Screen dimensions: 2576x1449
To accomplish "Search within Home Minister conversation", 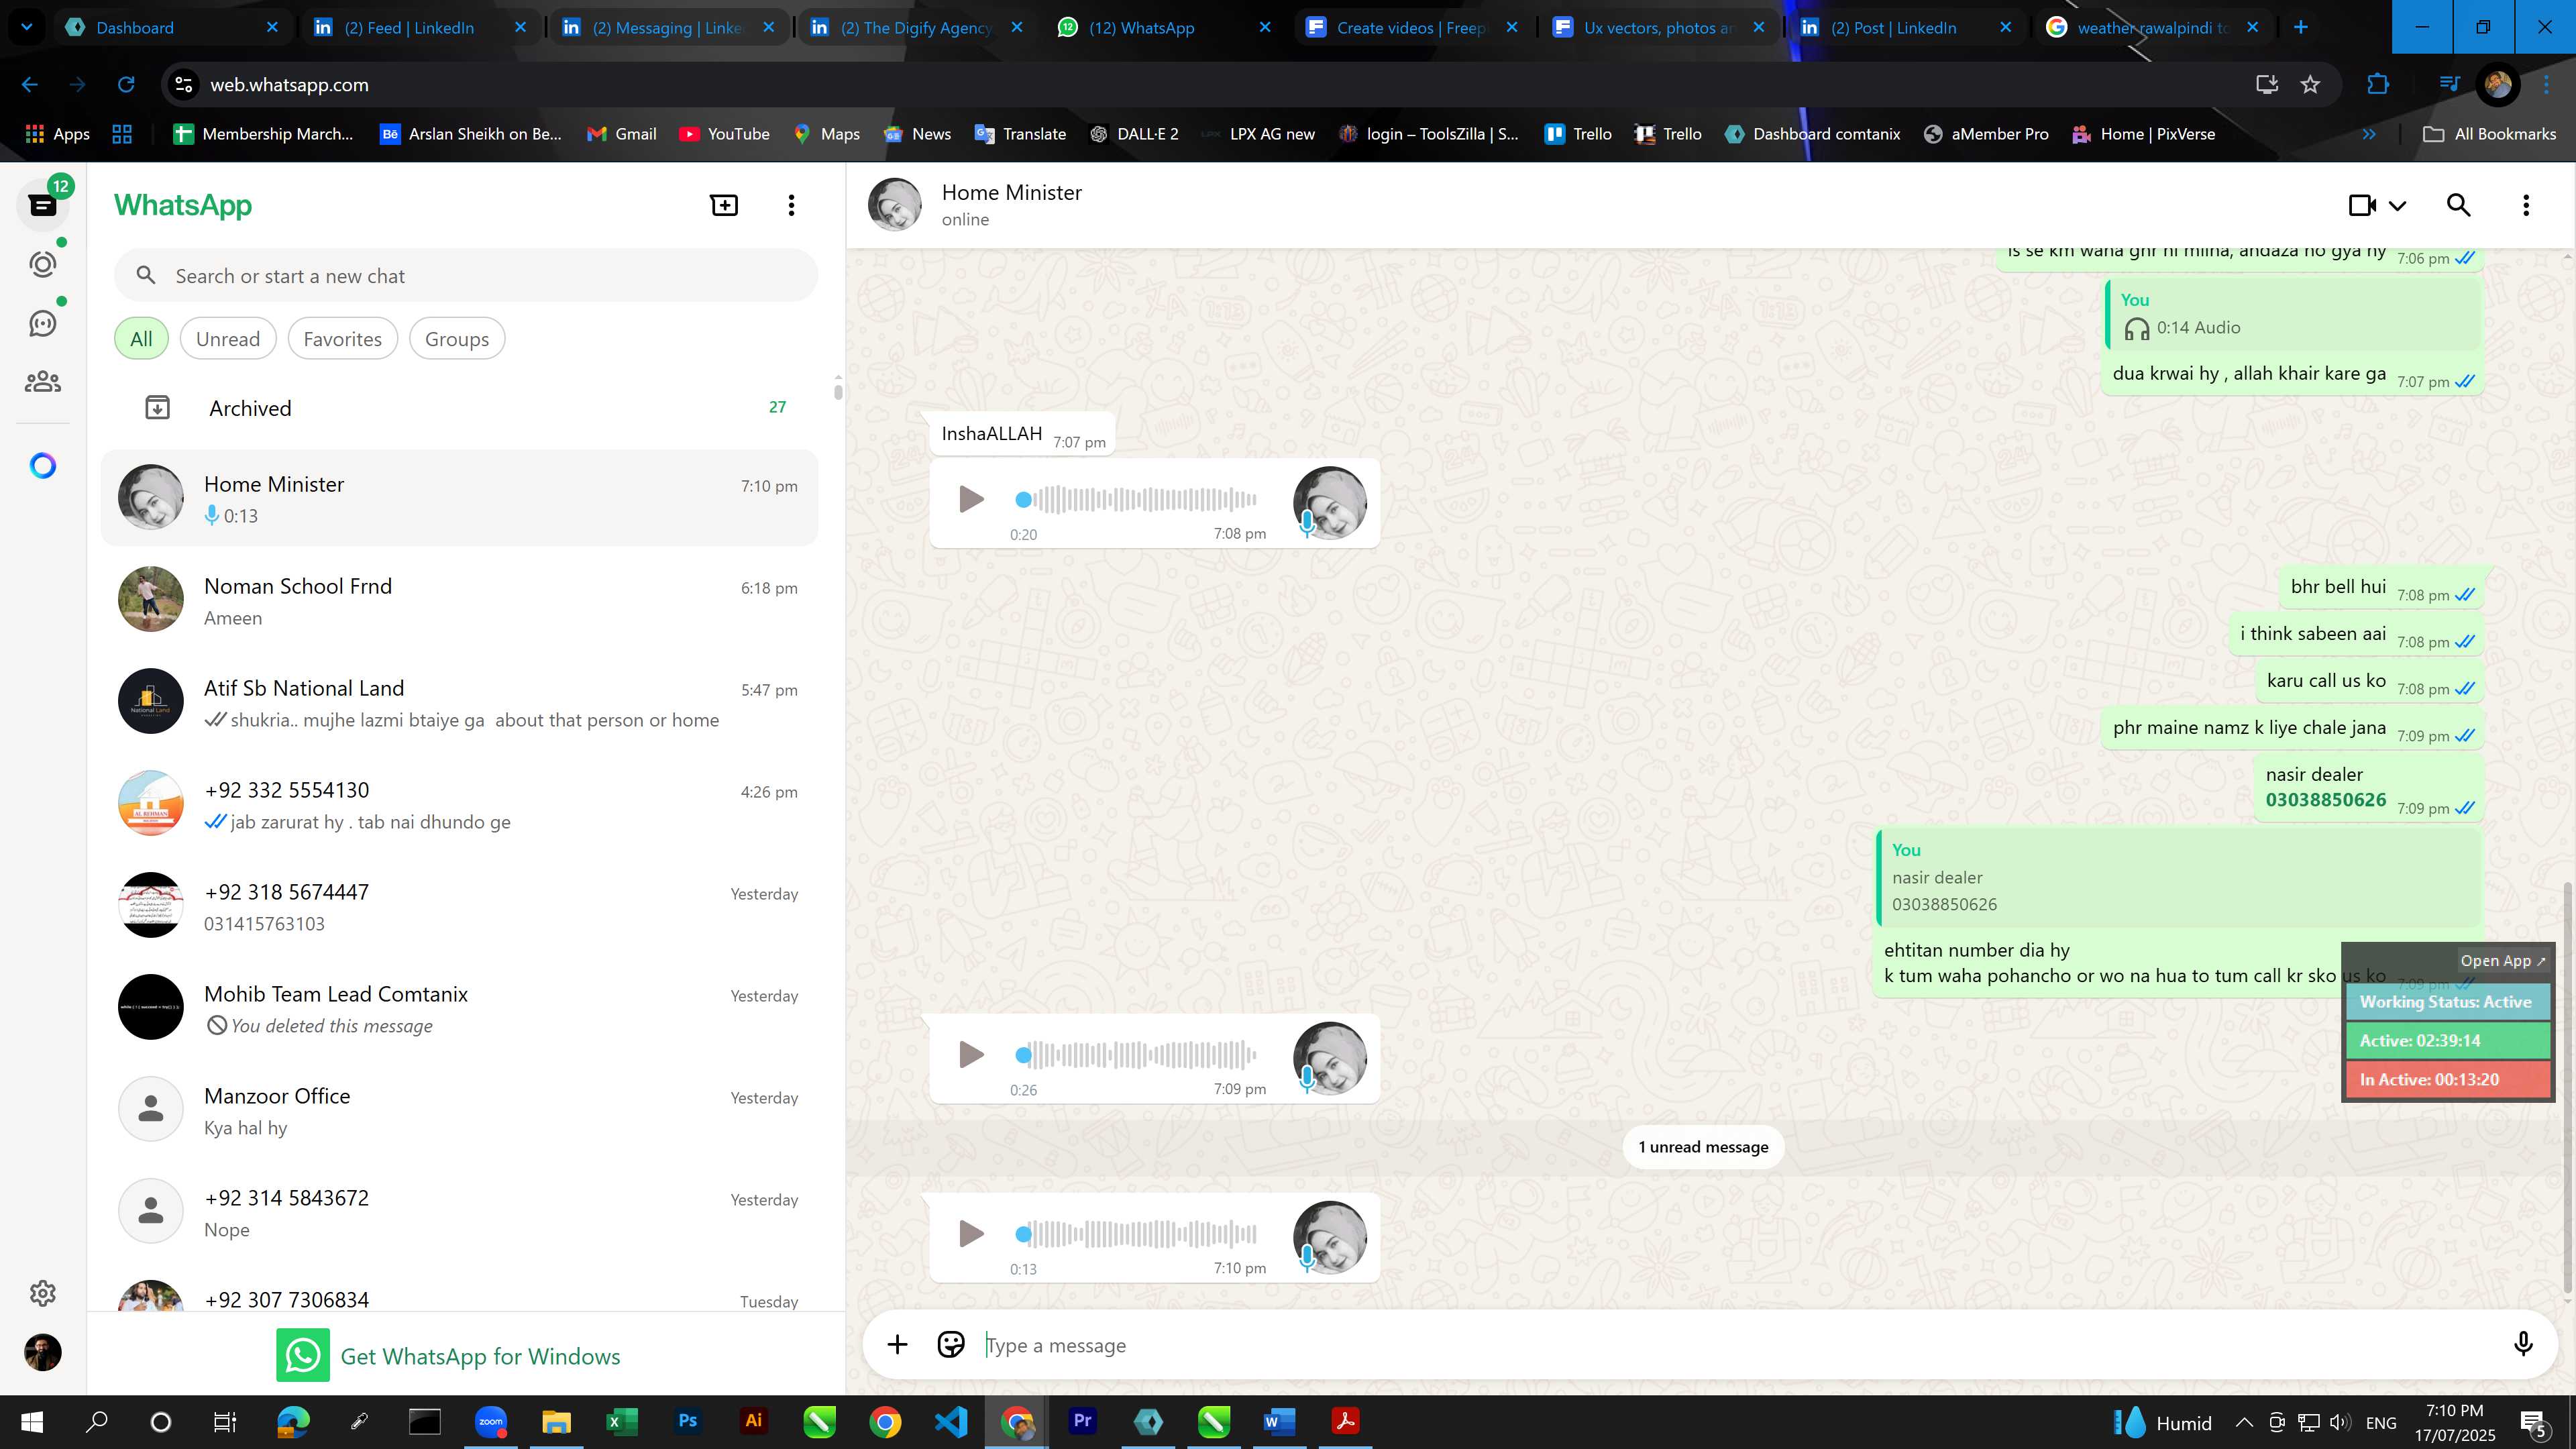I will pos(2458,205).
